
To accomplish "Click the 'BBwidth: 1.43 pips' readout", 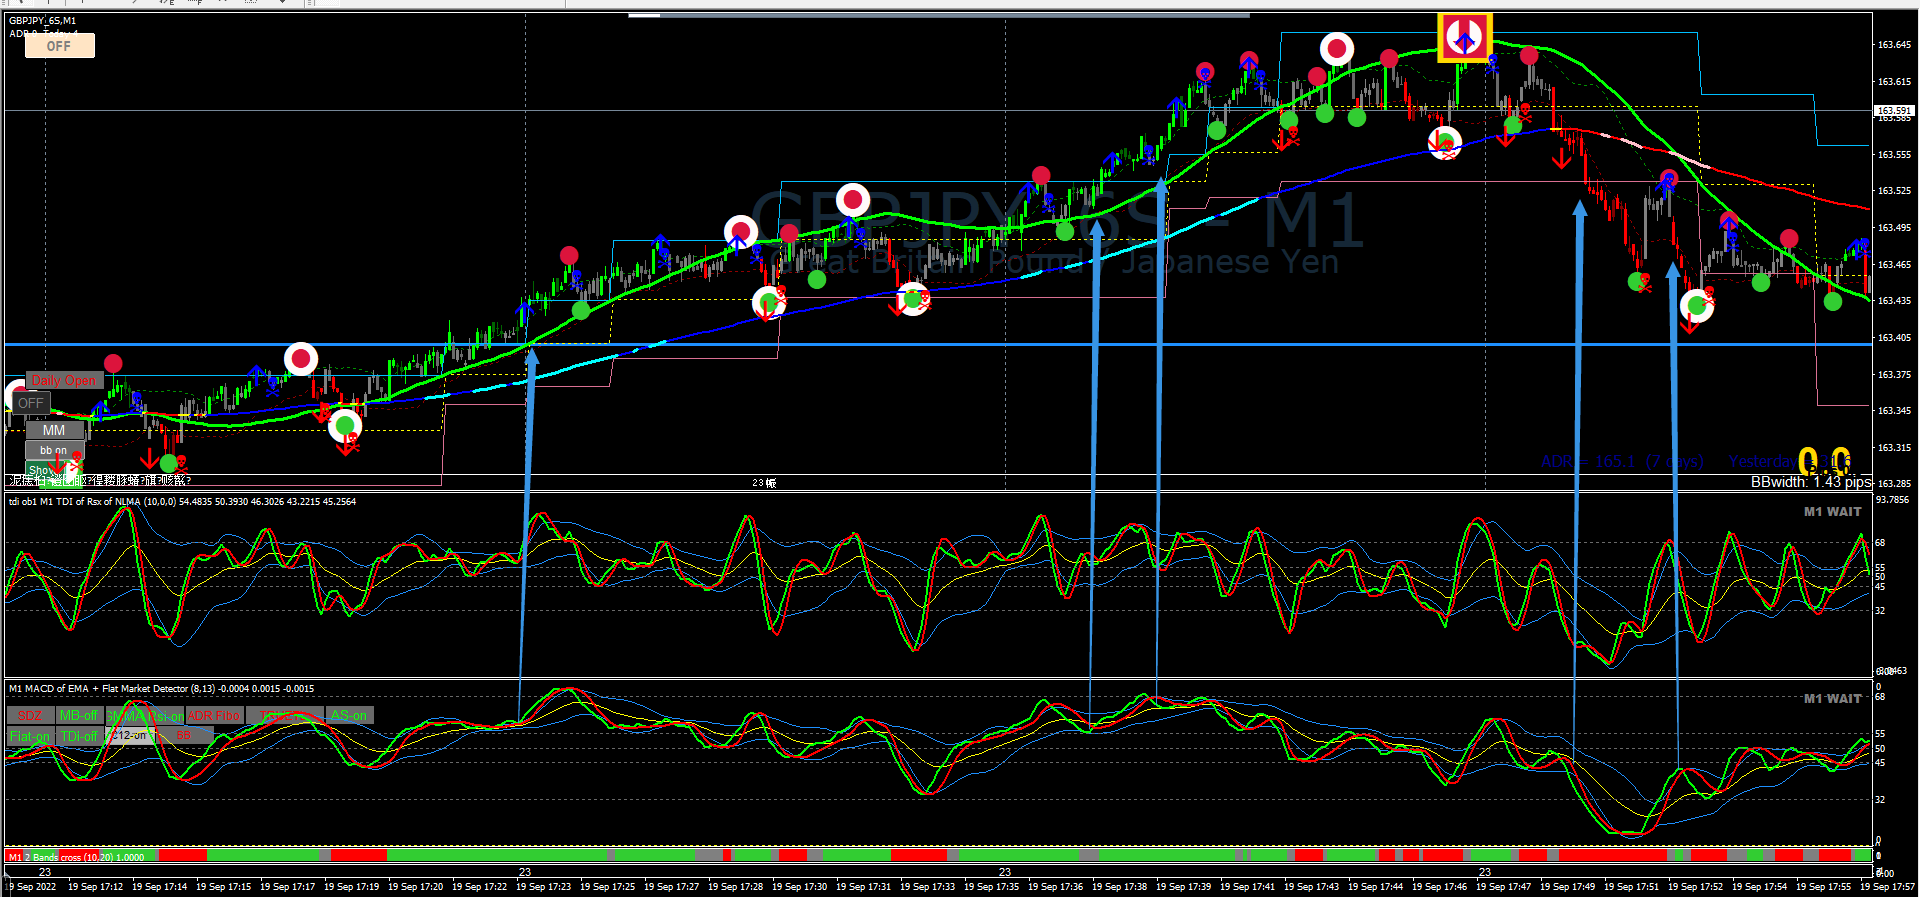I will [1810, 482].
